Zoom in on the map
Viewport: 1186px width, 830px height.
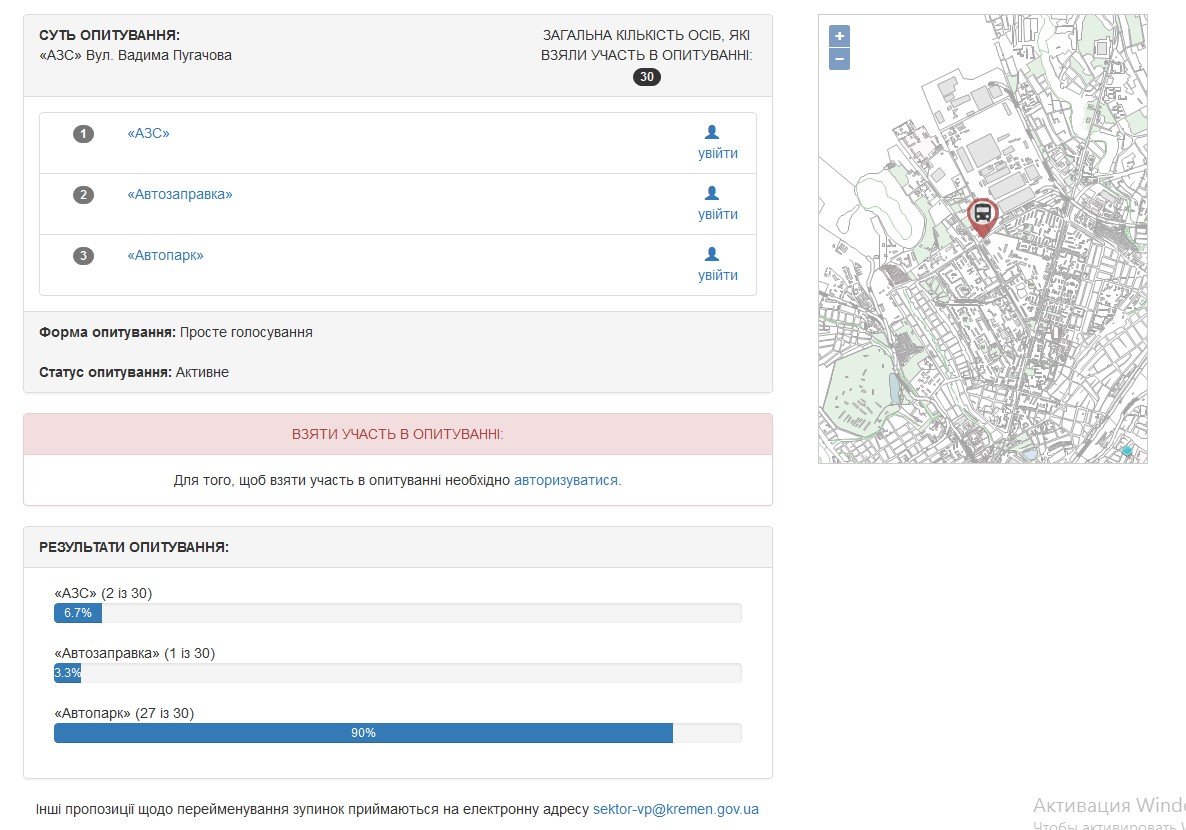pos(839,36)
